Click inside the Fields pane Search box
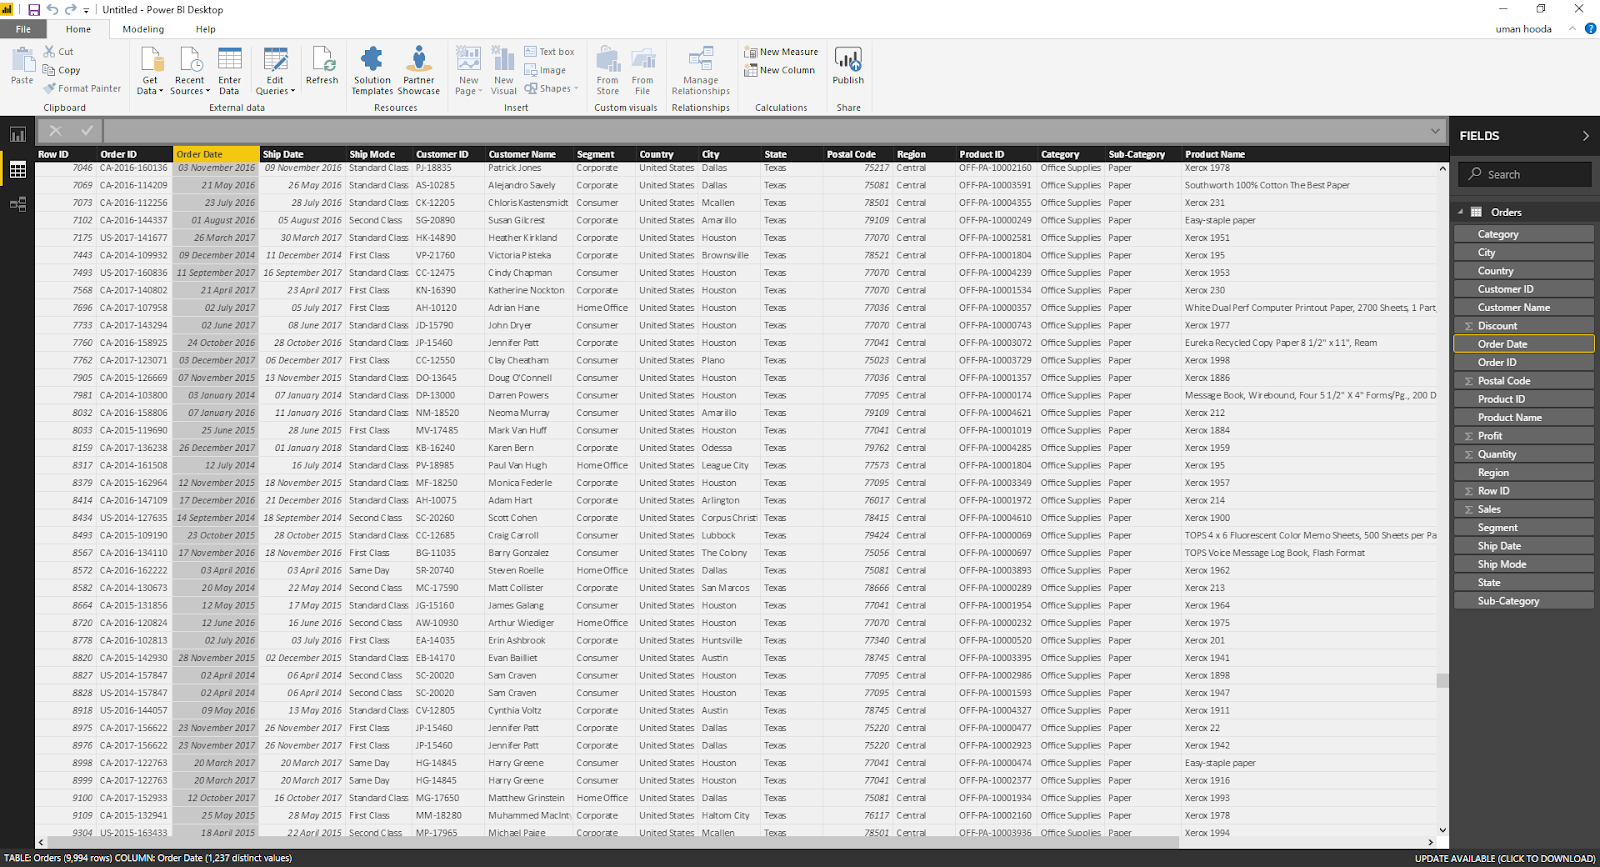The width and height of the screenshot is (1600, 867). tap(1524, 174)
